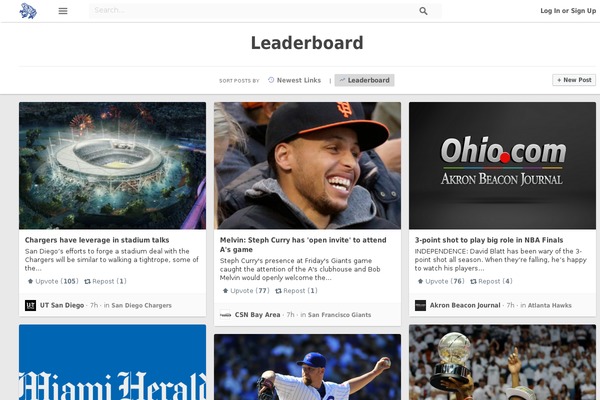The width and height of the screenshot is (600, 400).
Task: Sort posts by Newest Links
Action: tap(295, 80)
